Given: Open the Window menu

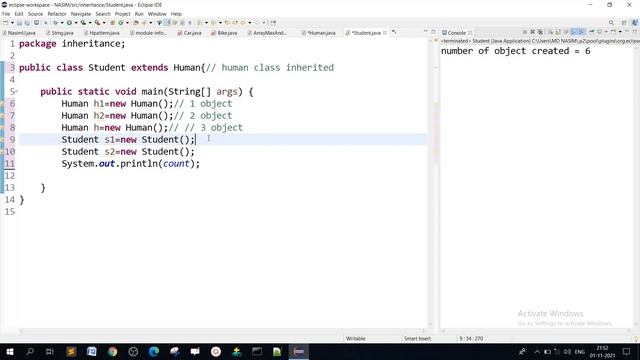Looking at the screenshot, I should pos(157,14).
